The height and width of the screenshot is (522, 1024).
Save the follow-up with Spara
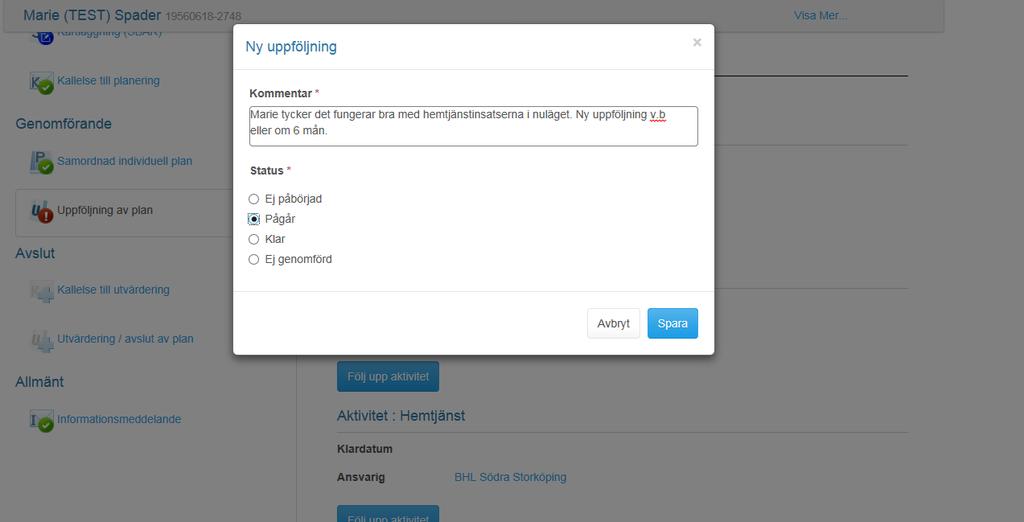point(673,323)
